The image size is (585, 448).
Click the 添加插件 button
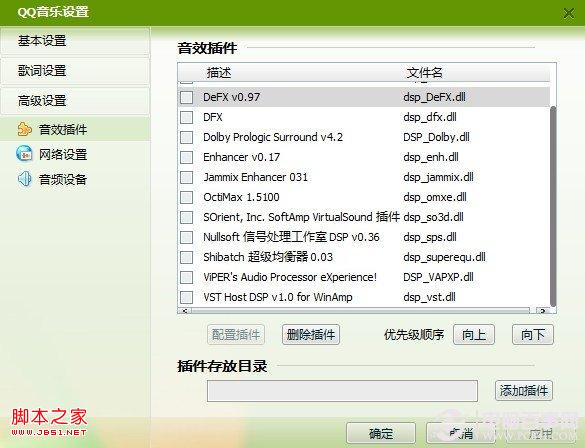(524, 391)
